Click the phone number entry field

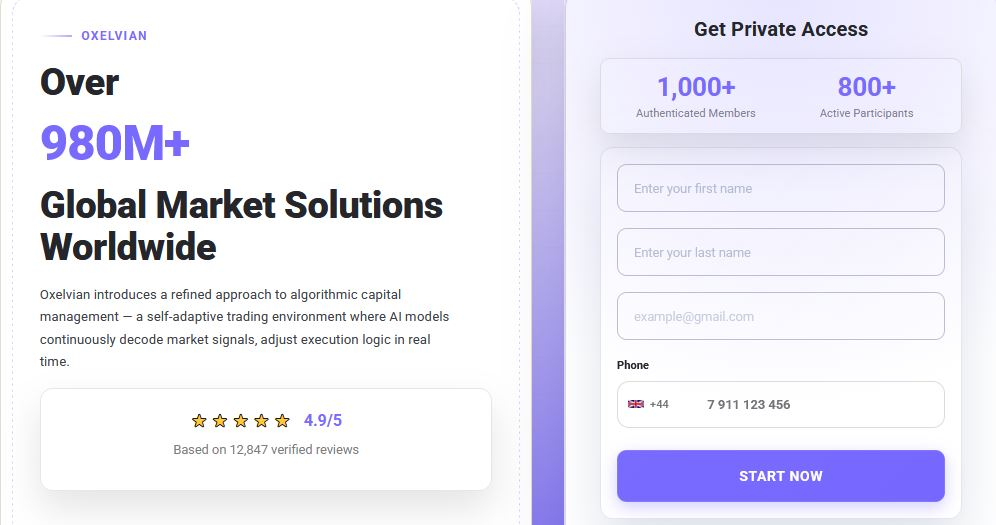815,404
